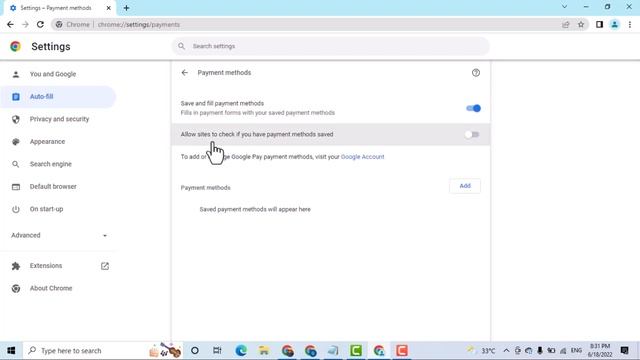The height and width of the screenshot is (360, 640).
Task: Click the ENG language indicator
Action: pyautogui.click(x=576, y=351)
